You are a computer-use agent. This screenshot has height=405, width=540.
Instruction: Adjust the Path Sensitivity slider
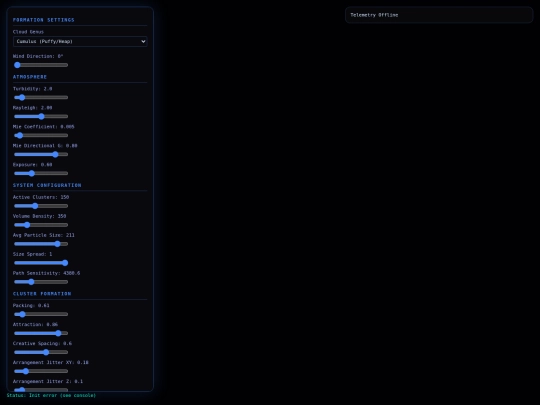41,282
